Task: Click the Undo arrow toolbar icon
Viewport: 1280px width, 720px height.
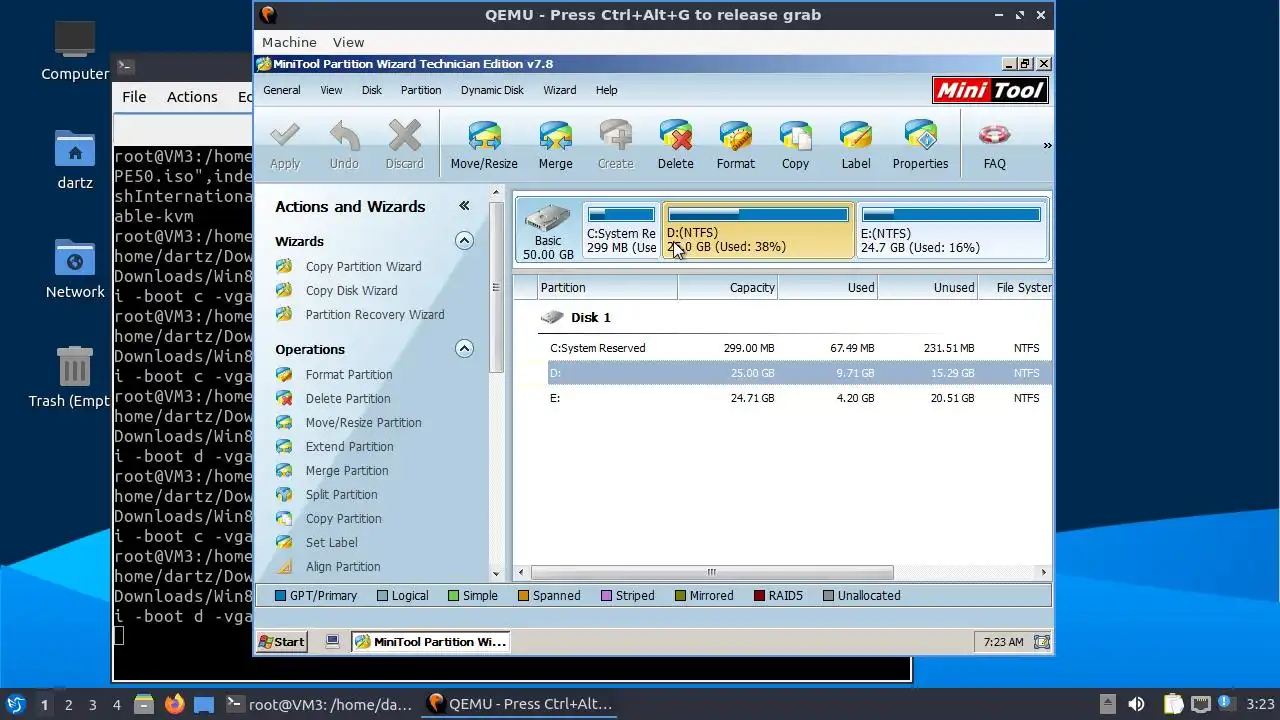Action: tap(344, 135)
